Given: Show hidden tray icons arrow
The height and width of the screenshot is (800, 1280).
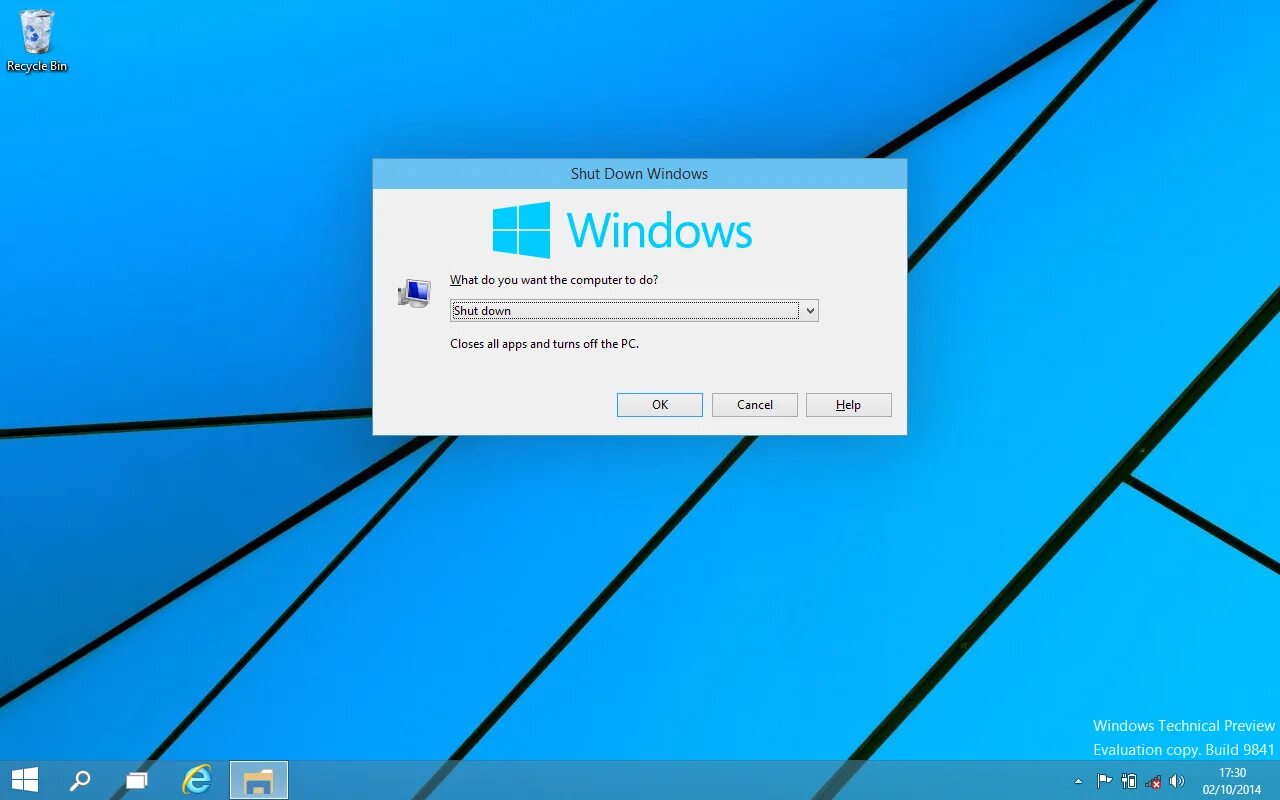Looking at the screenshot, I should (1078, 781).
